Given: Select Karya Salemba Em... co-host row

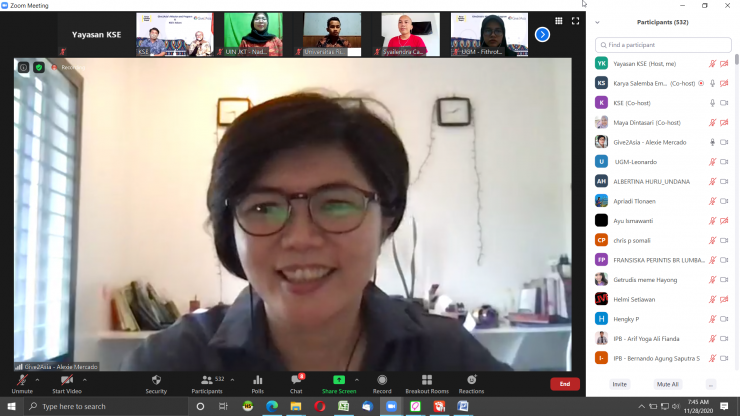Looking at the screenshot, I should point(662,83).
